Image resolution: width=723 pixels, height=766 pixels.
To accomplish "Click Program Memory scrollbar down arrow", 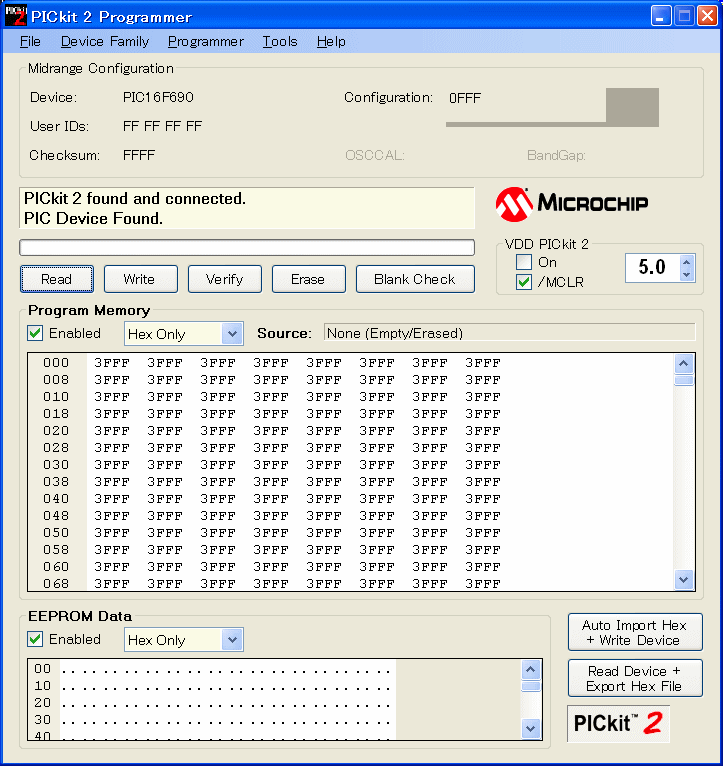I will pos(683,580).
